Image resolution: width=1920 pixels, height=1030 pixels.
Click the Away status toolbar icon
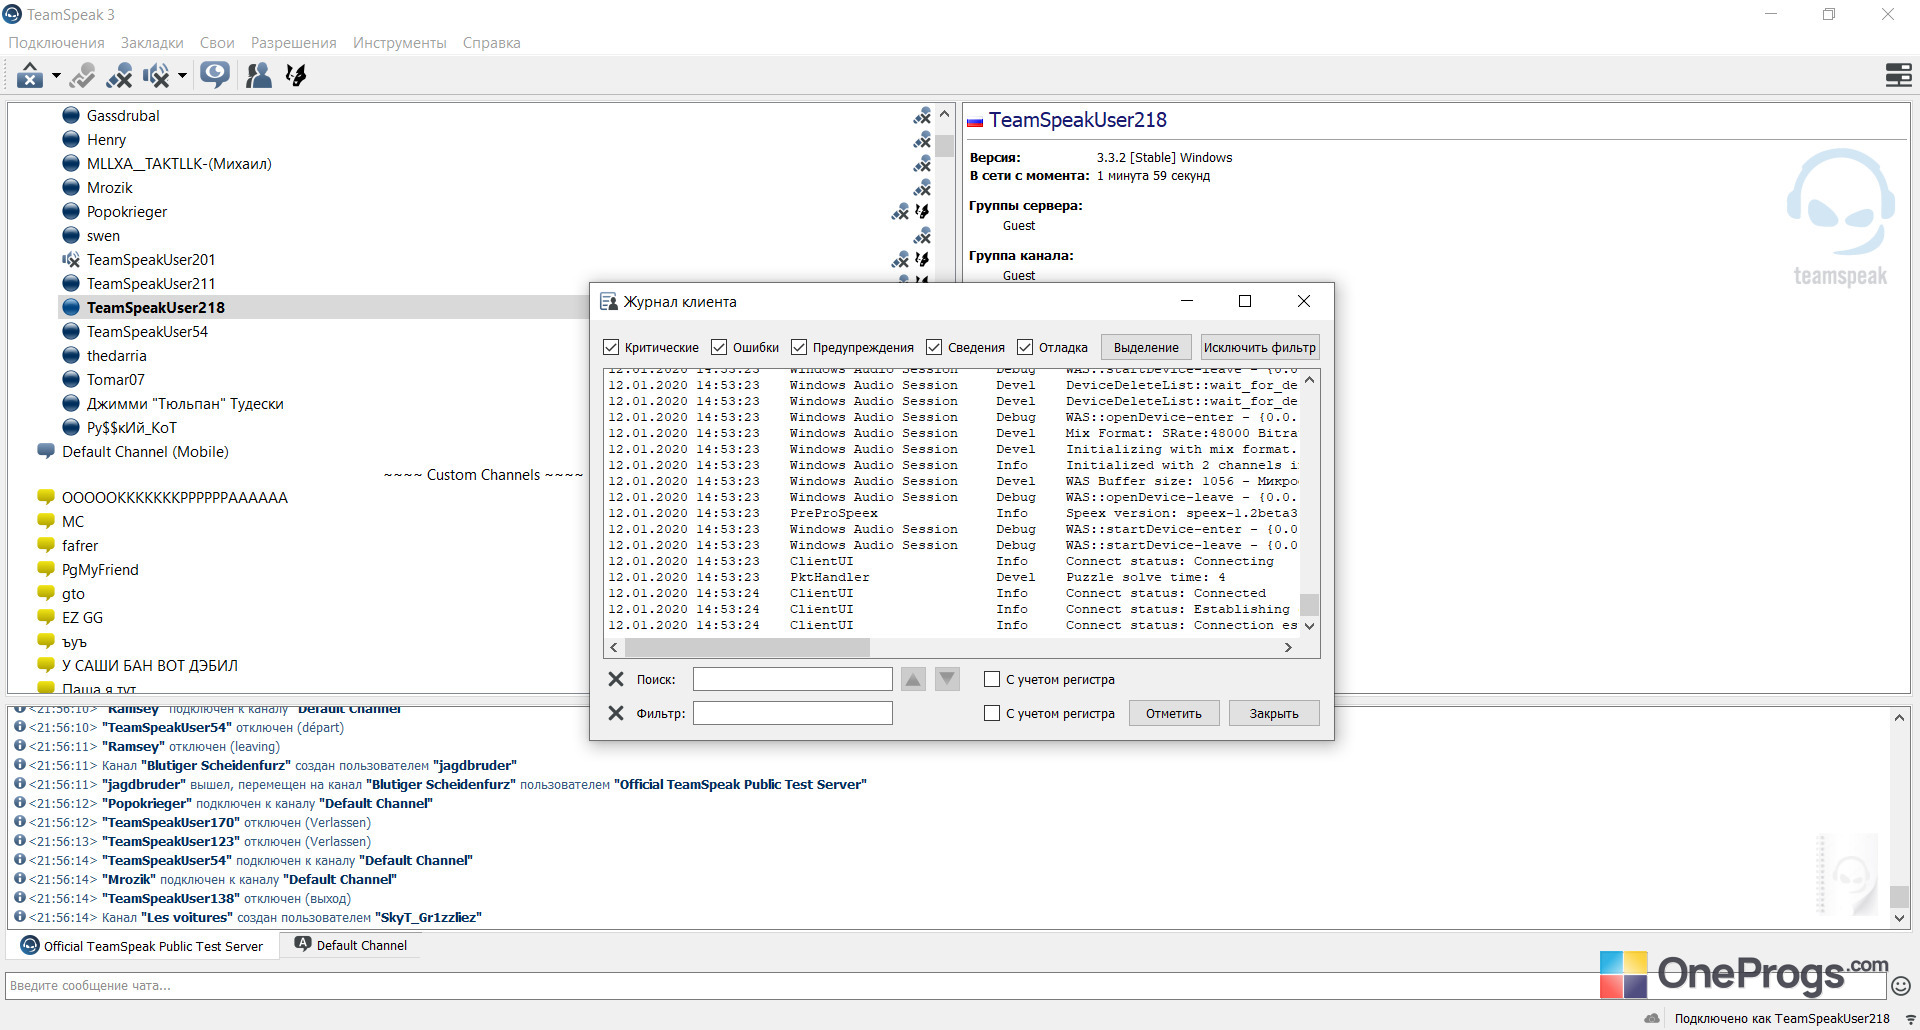(x=29, y=75)
